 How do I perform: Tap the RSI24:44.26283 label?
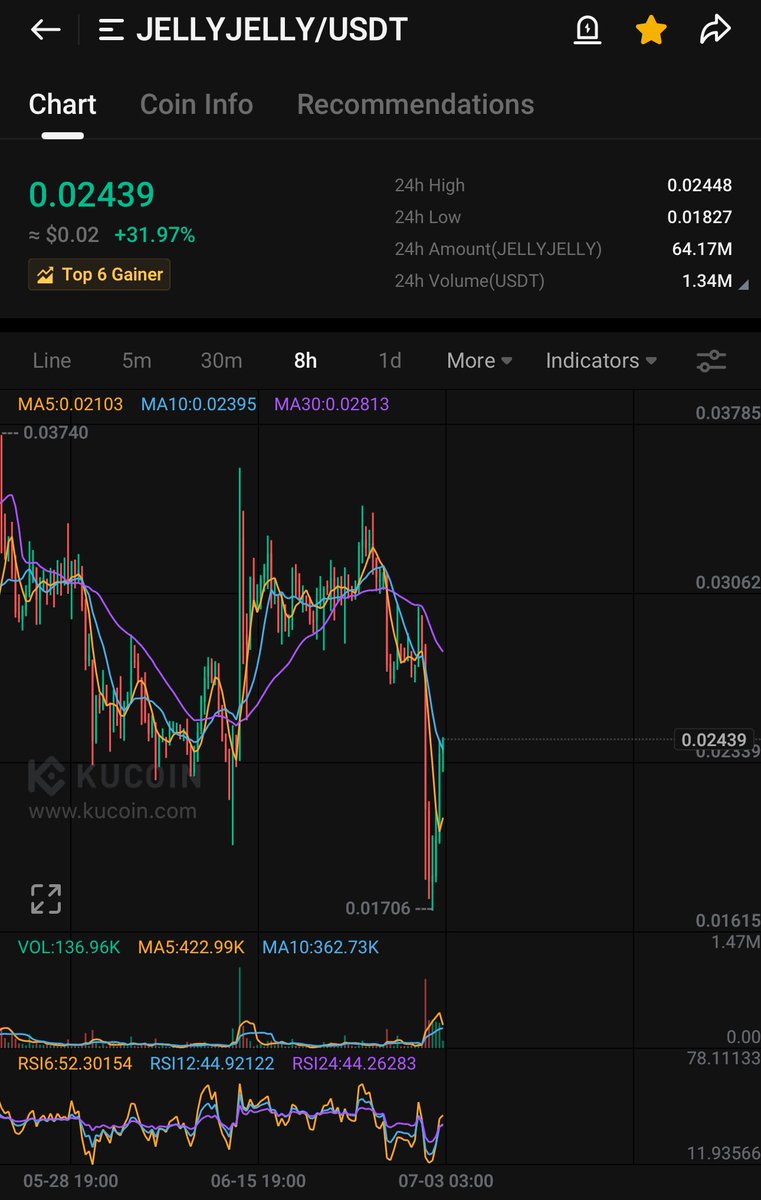[354, 1063]
